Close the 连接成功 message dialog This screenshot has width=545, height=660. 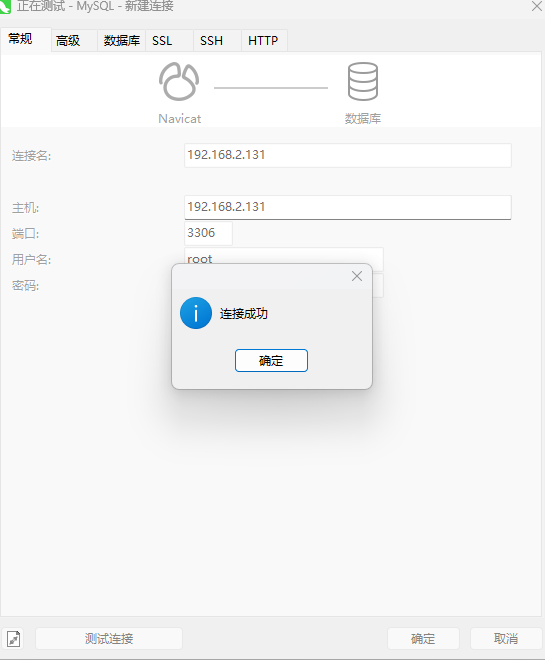pyautogui.click(x=357, y=276)
